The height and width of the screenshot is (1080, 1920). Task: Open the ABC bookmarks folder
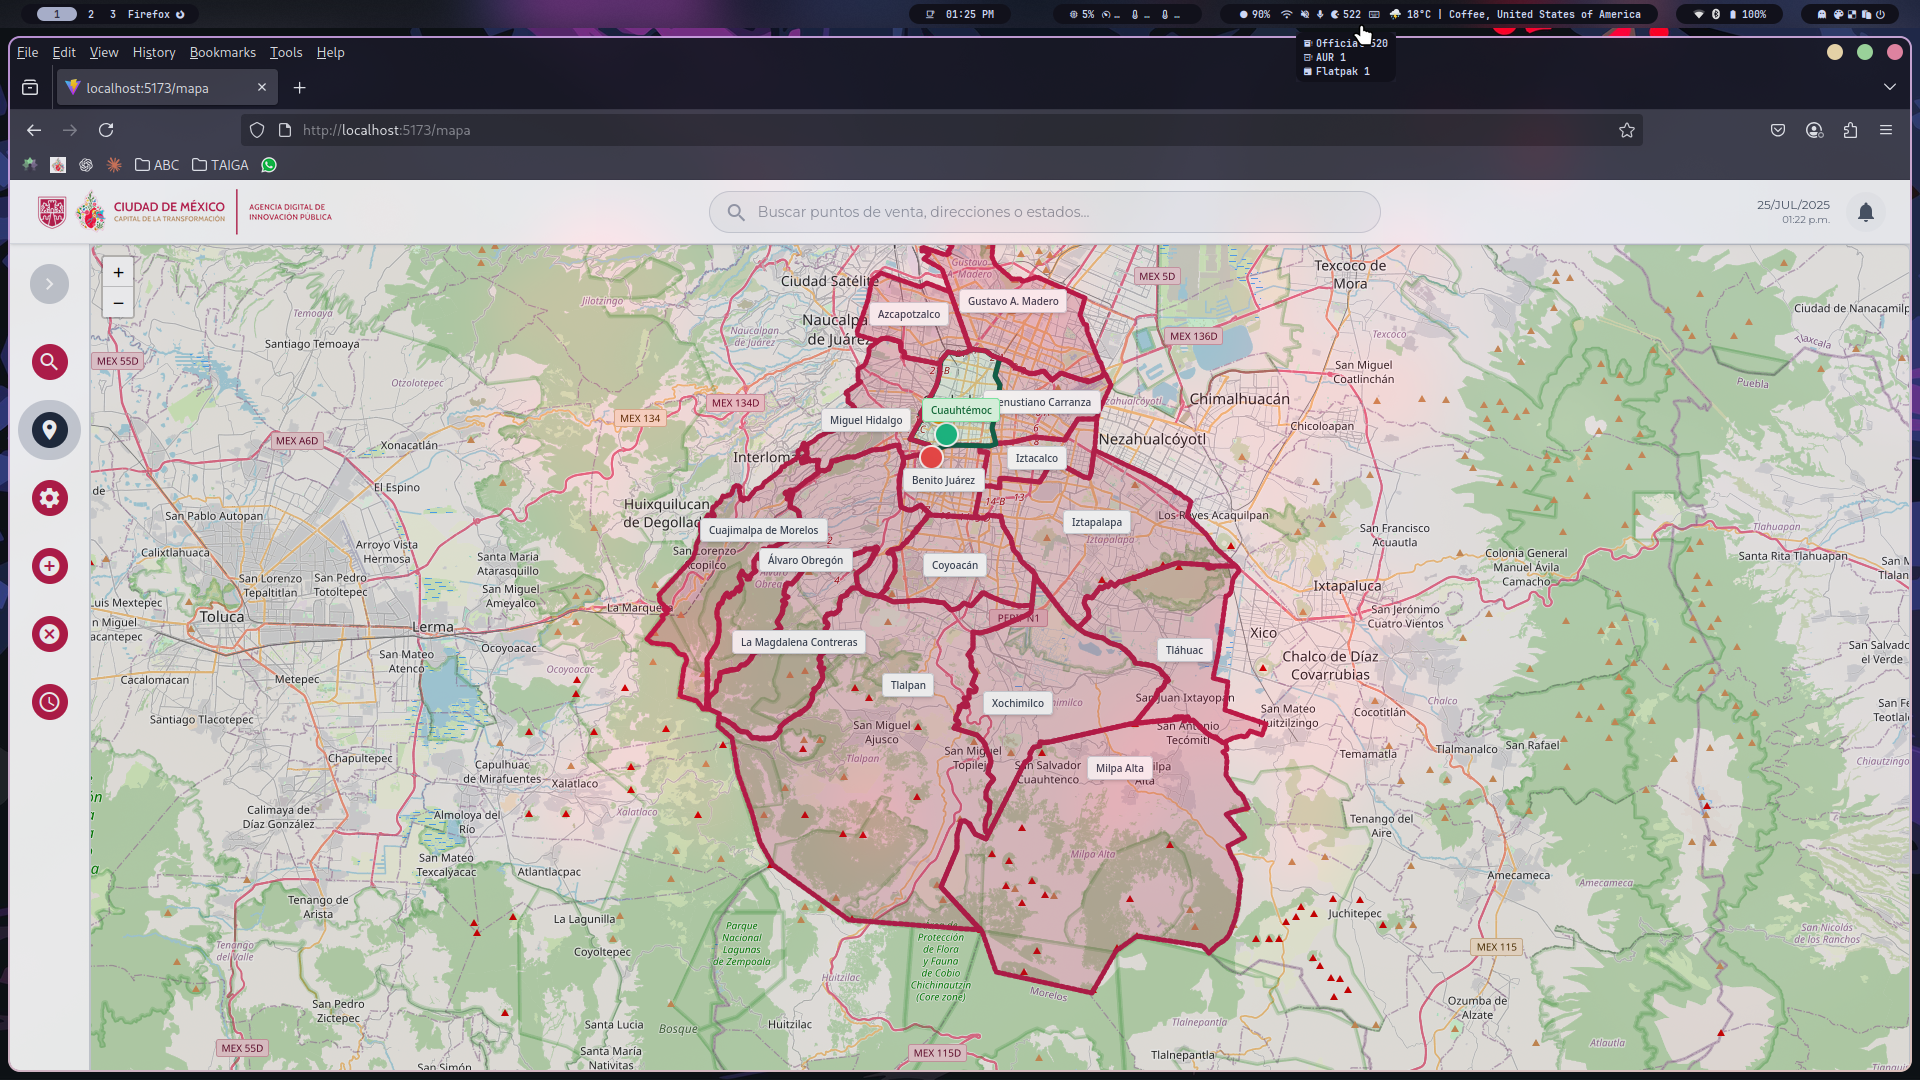[157, 165]
